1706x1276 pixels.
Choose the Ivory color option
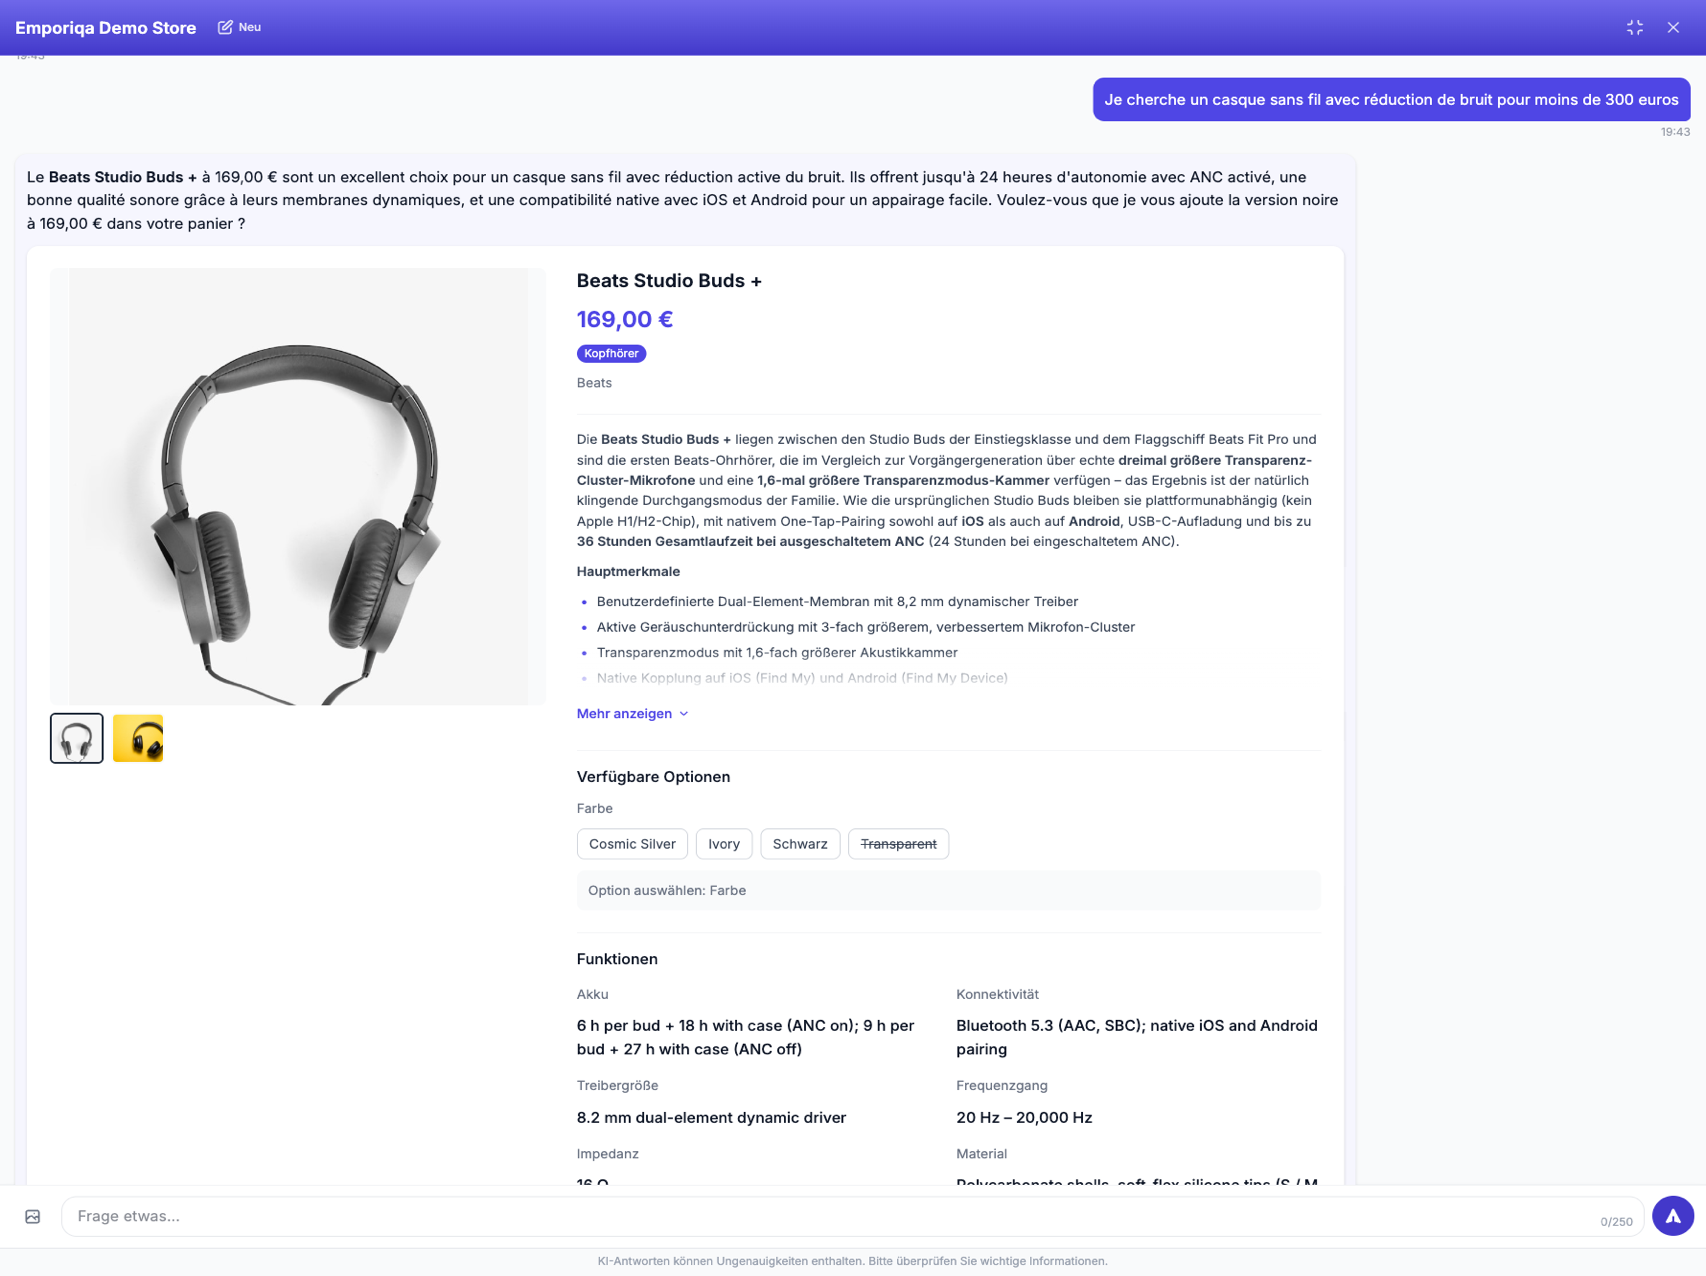(x=724, y=843)
